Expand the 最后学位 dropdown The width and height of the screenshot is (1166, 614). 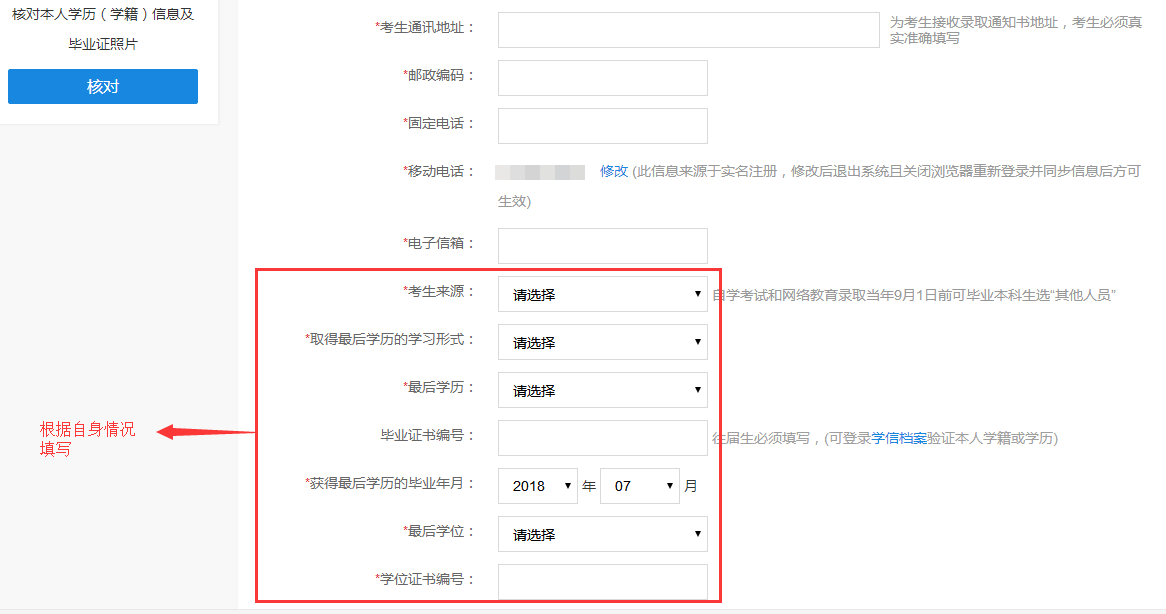point(602,534)
